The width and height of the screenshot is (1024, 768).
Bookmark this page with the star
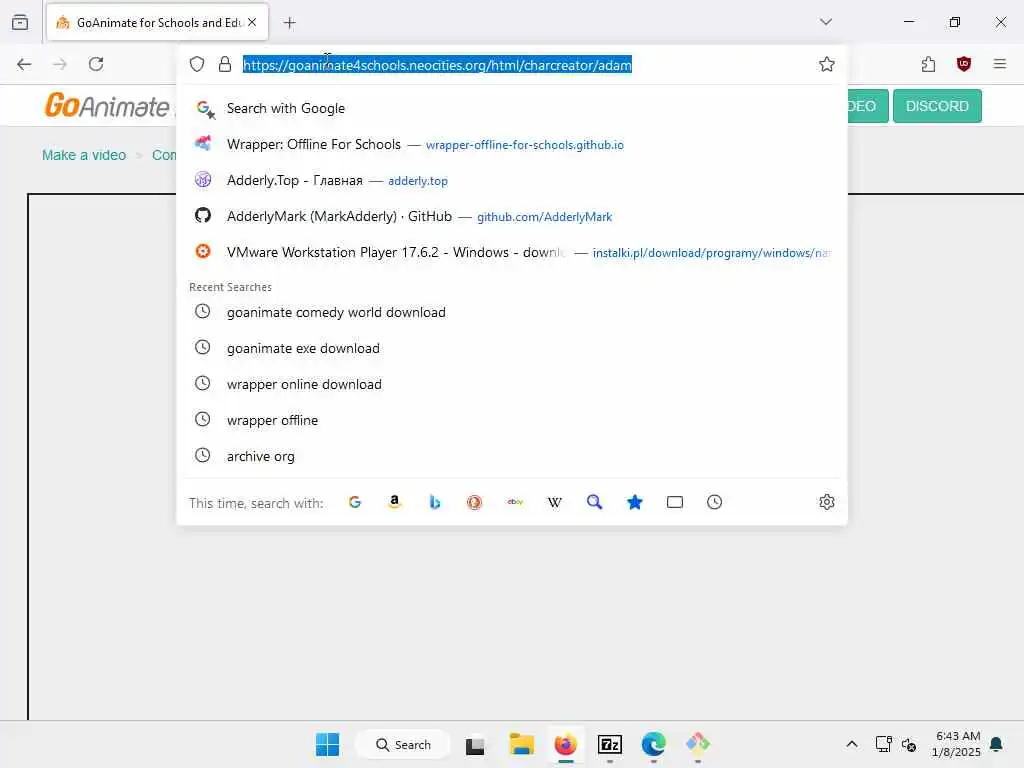(x=827, y=64)
